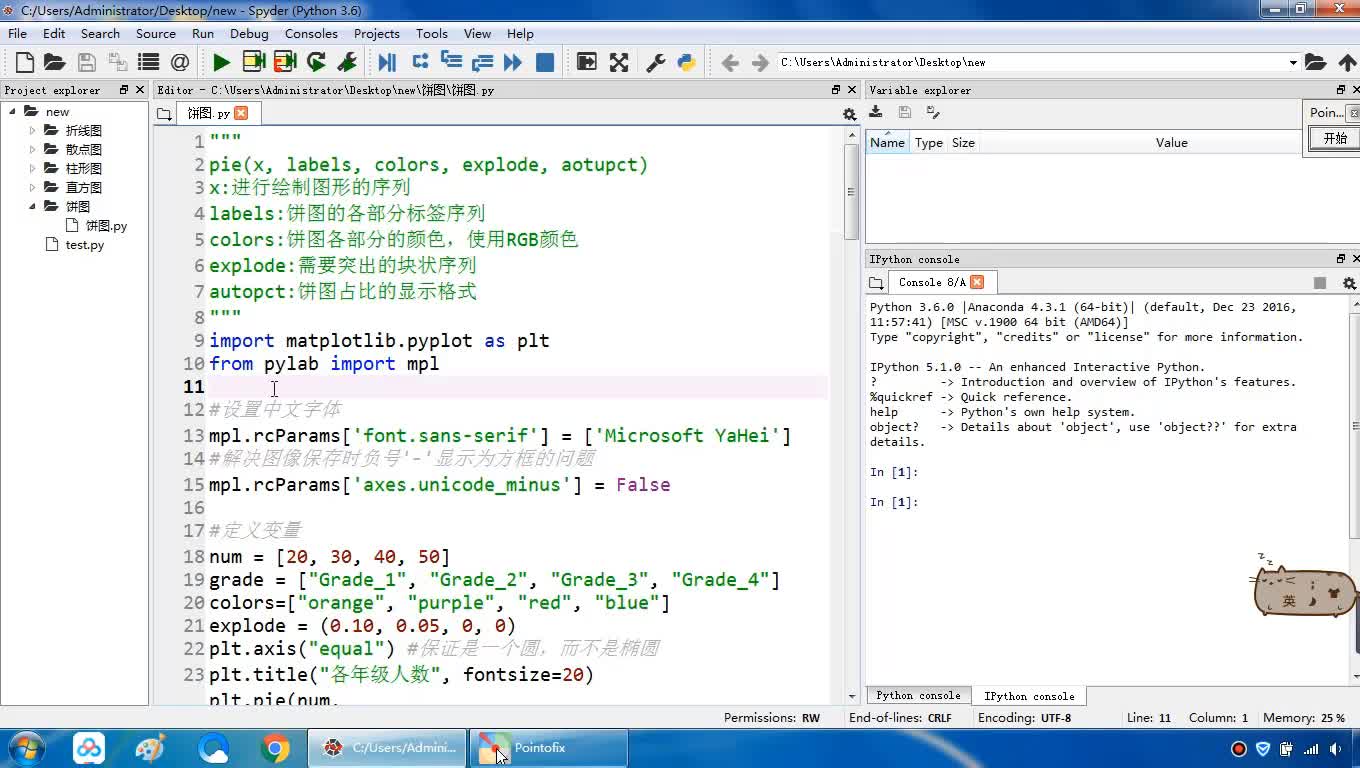Click the Import data icon in Variable explorer
Image resolution: width=1360 pixels, height=768 pixels.
click(876, 113)
